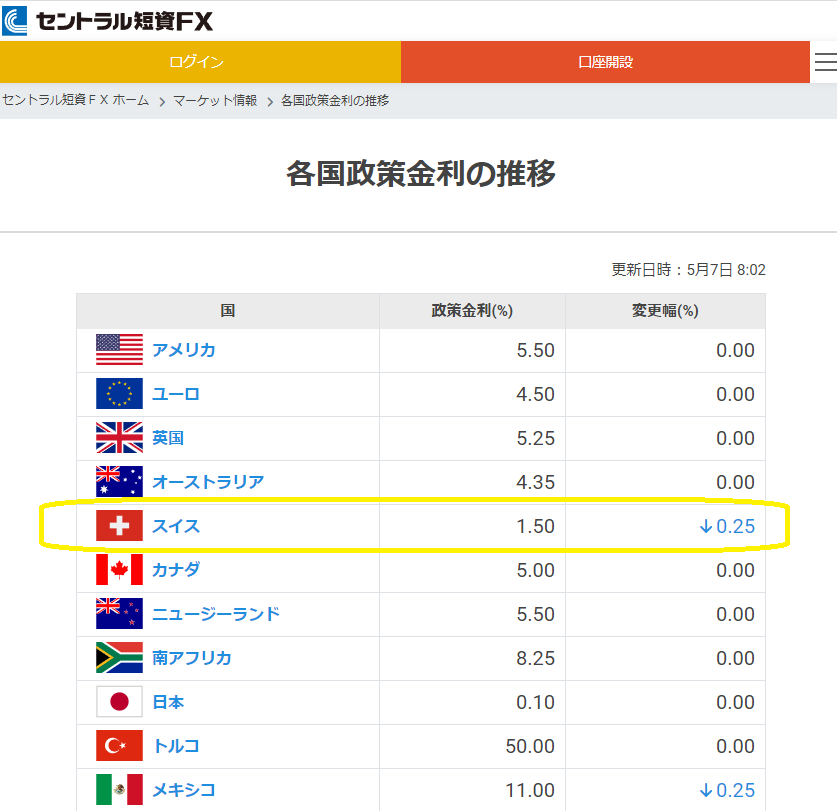Open the 南アフリカ link
837x811 pixels.
192,658
